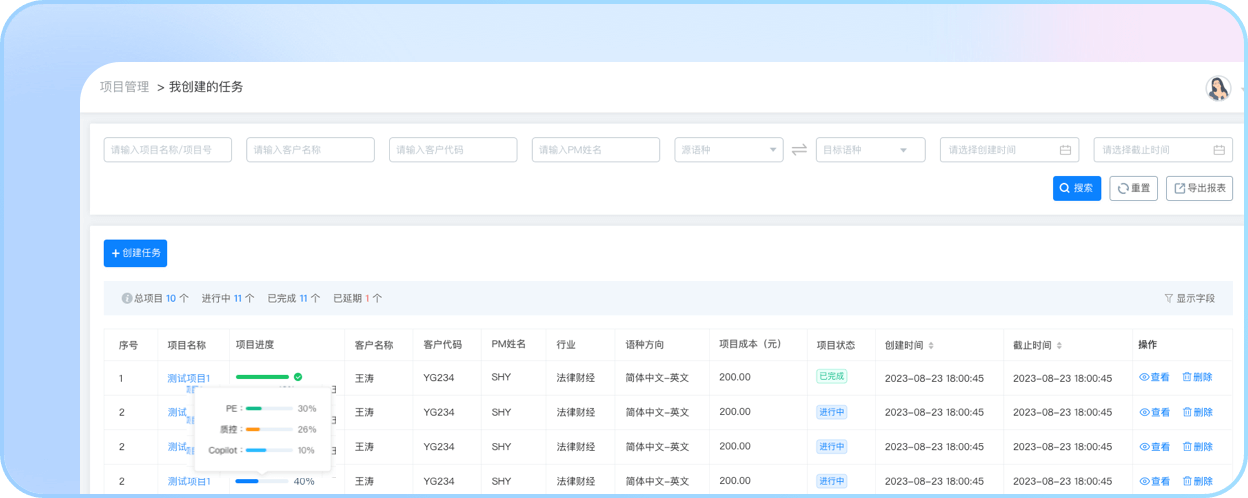Open the 显示字段 column filter
The image size is (1248, 498).
point(1189,298)
